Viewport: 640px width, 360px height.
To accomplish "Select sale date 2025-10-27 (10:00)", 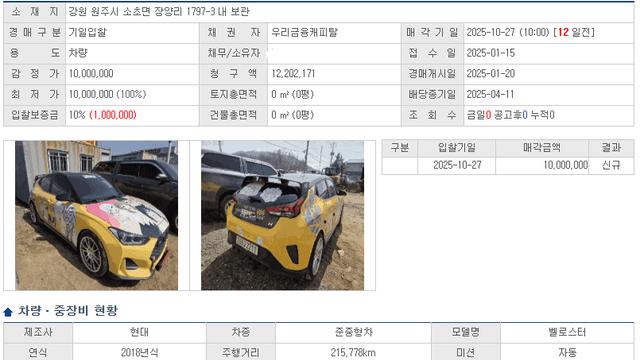I will click(508, 32).
